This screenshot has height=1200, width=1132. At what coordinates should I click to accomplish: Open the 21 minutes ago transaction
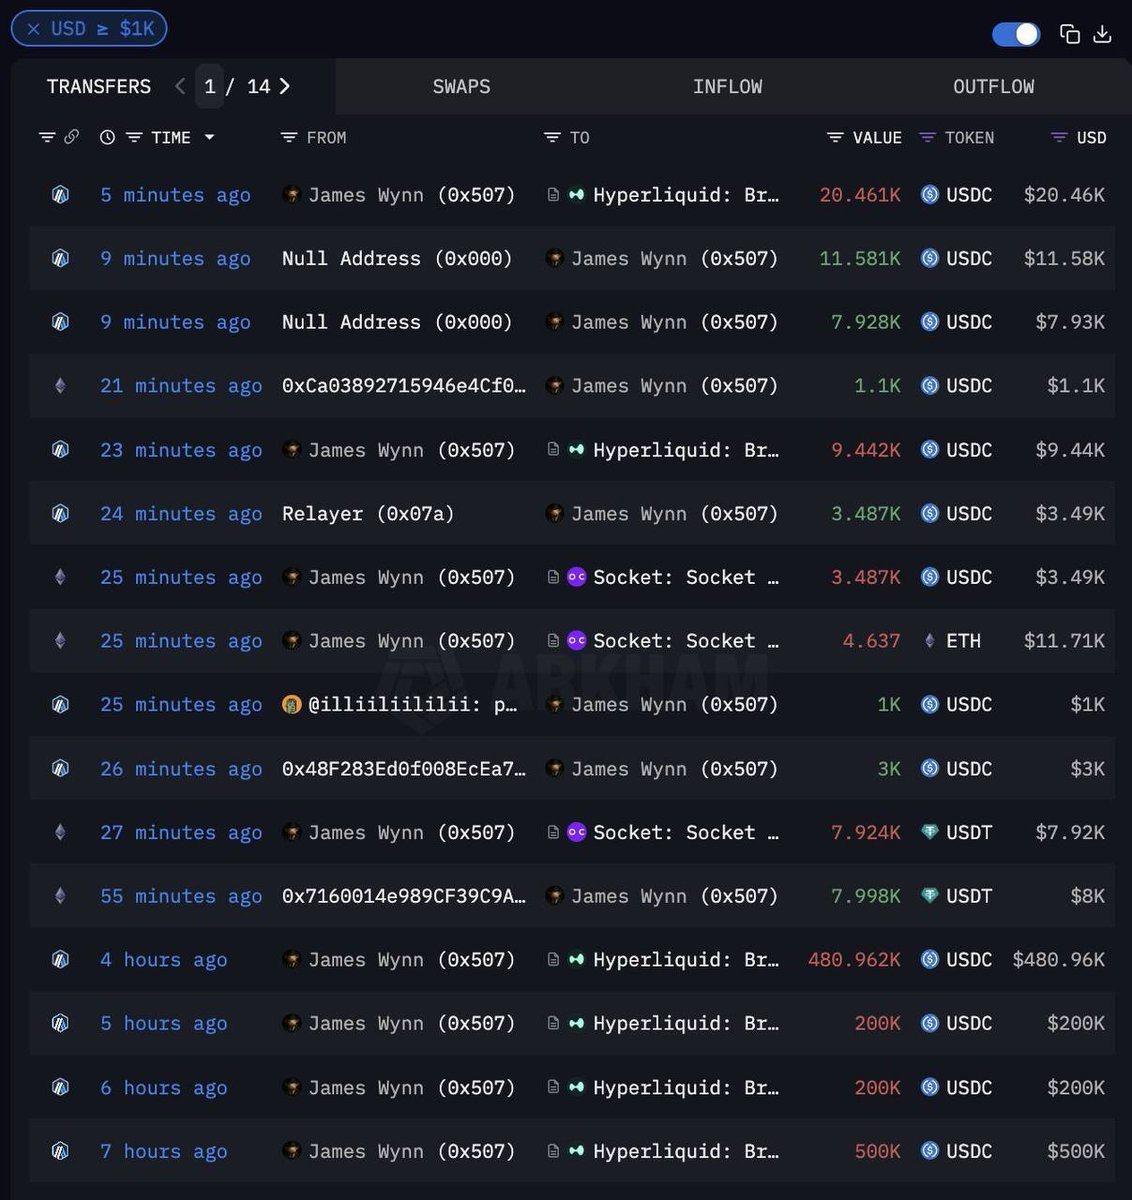pos(181,386)
